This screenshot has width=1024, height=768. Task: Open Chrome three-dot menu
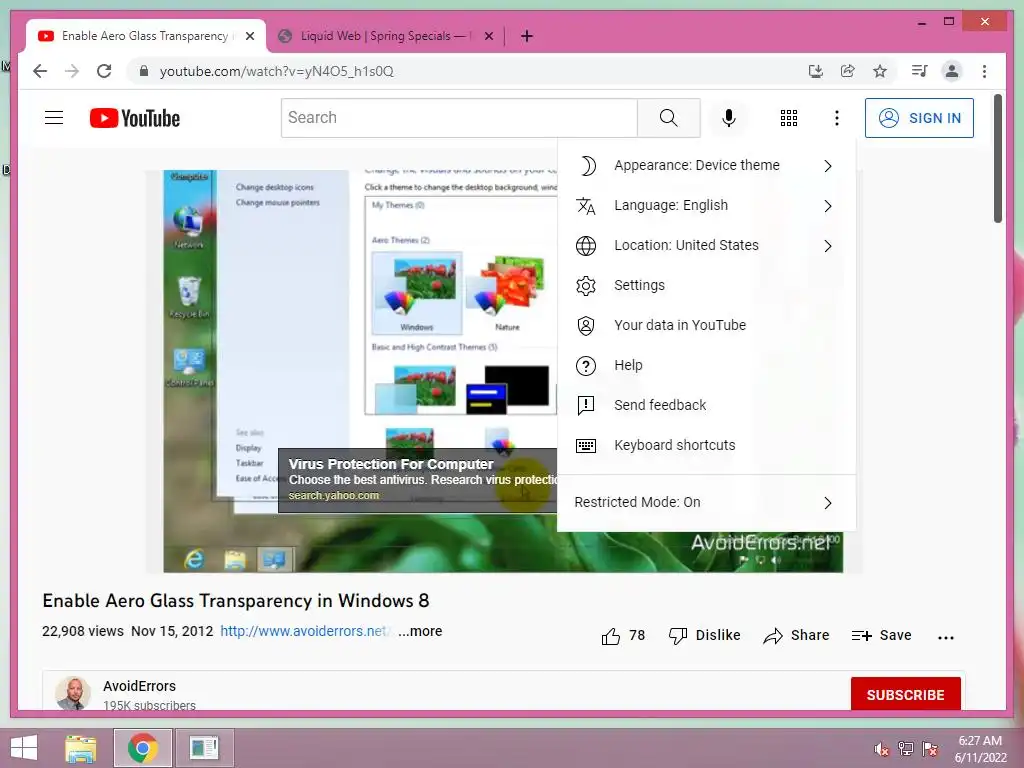point(984,71)
